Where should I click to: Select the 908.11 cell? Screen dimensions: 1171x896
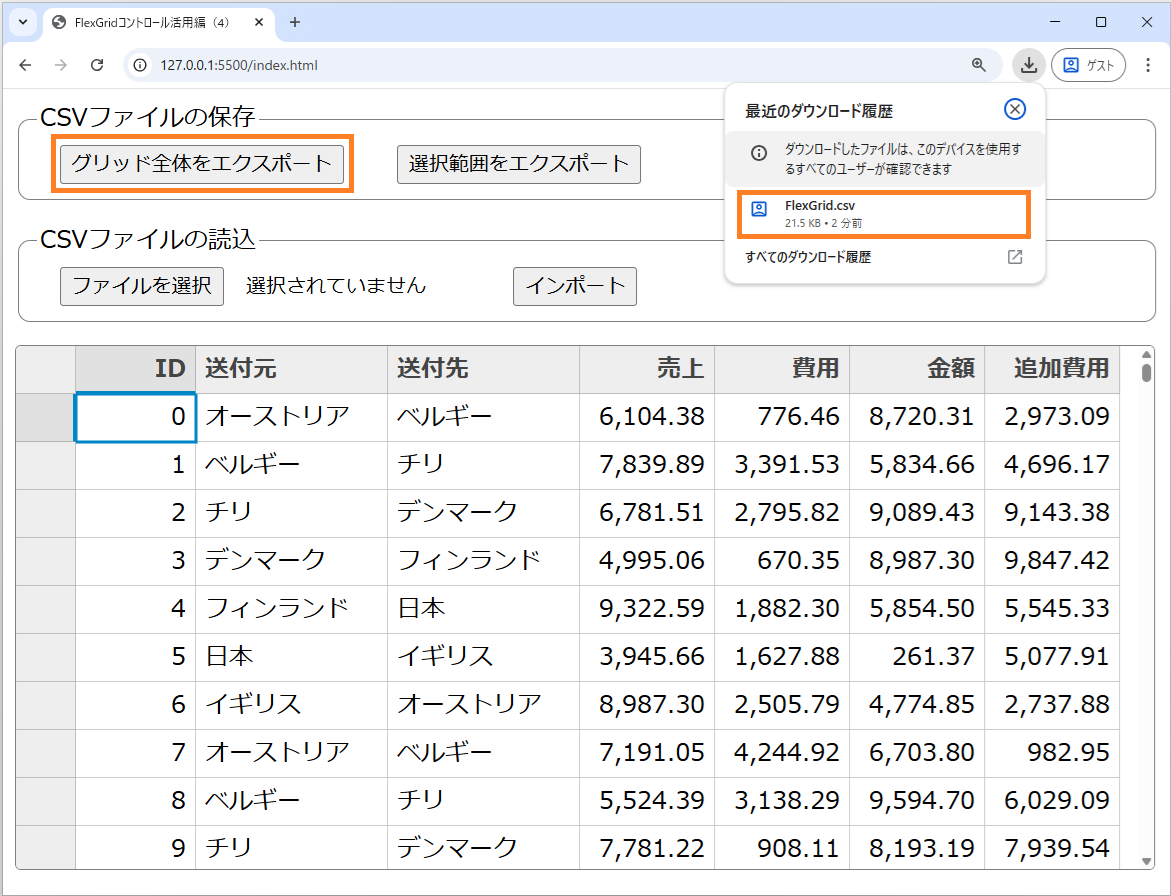(782, 847)
